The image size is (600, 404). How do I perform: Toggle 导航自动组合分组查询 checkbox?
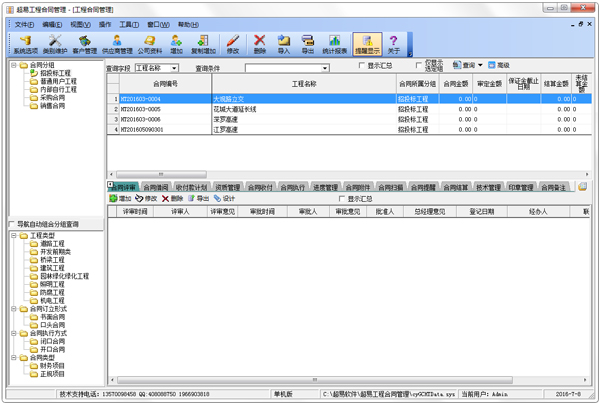[11, 224]
